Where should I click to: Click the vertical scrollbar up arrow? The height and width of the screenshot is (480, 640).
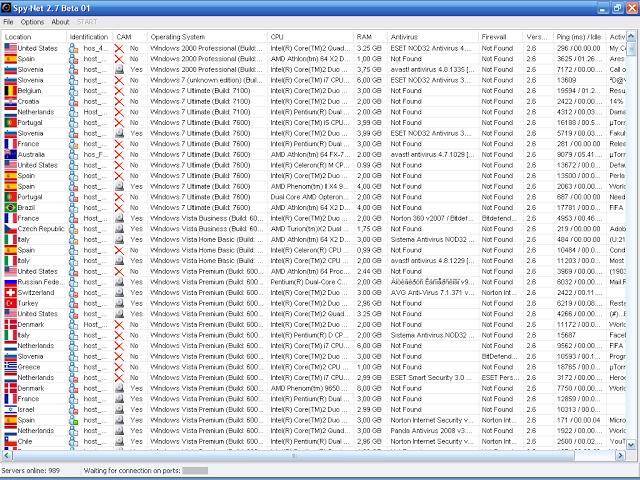tap(631, 37)
